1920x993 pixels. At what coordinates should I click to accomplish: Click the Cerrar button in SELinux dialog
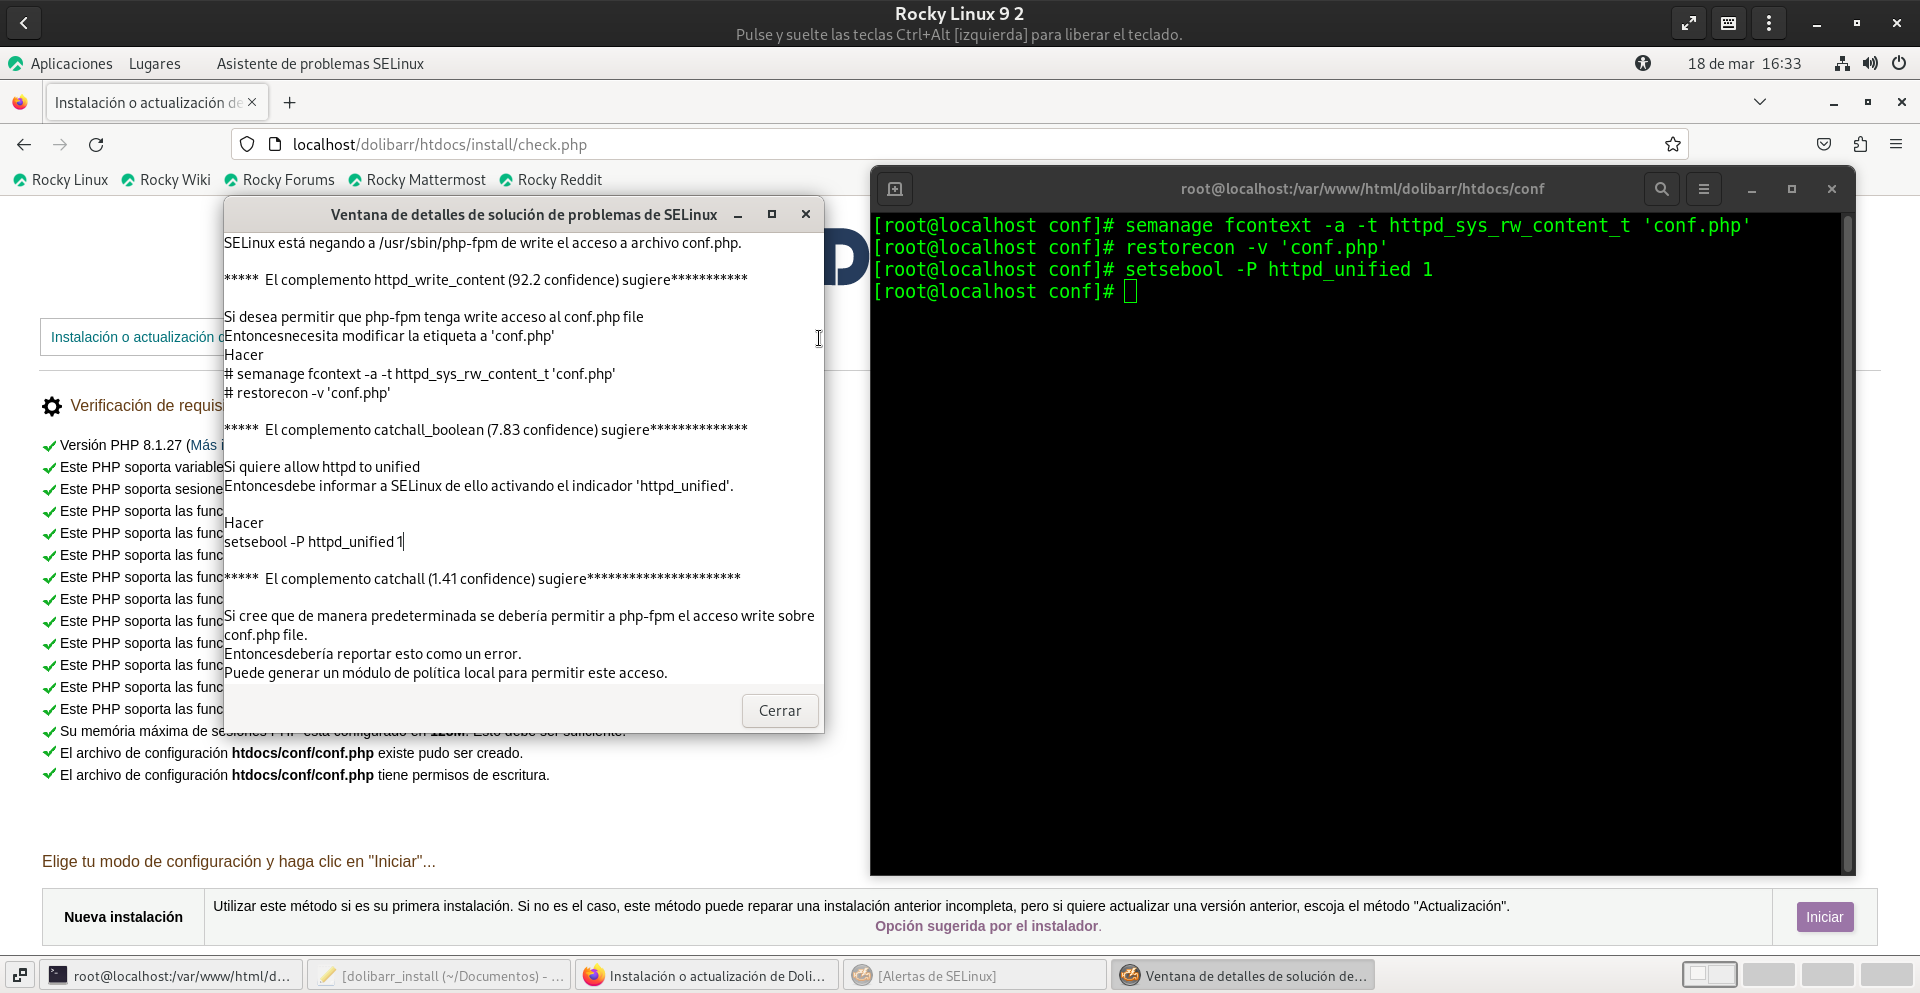(780, 711)
